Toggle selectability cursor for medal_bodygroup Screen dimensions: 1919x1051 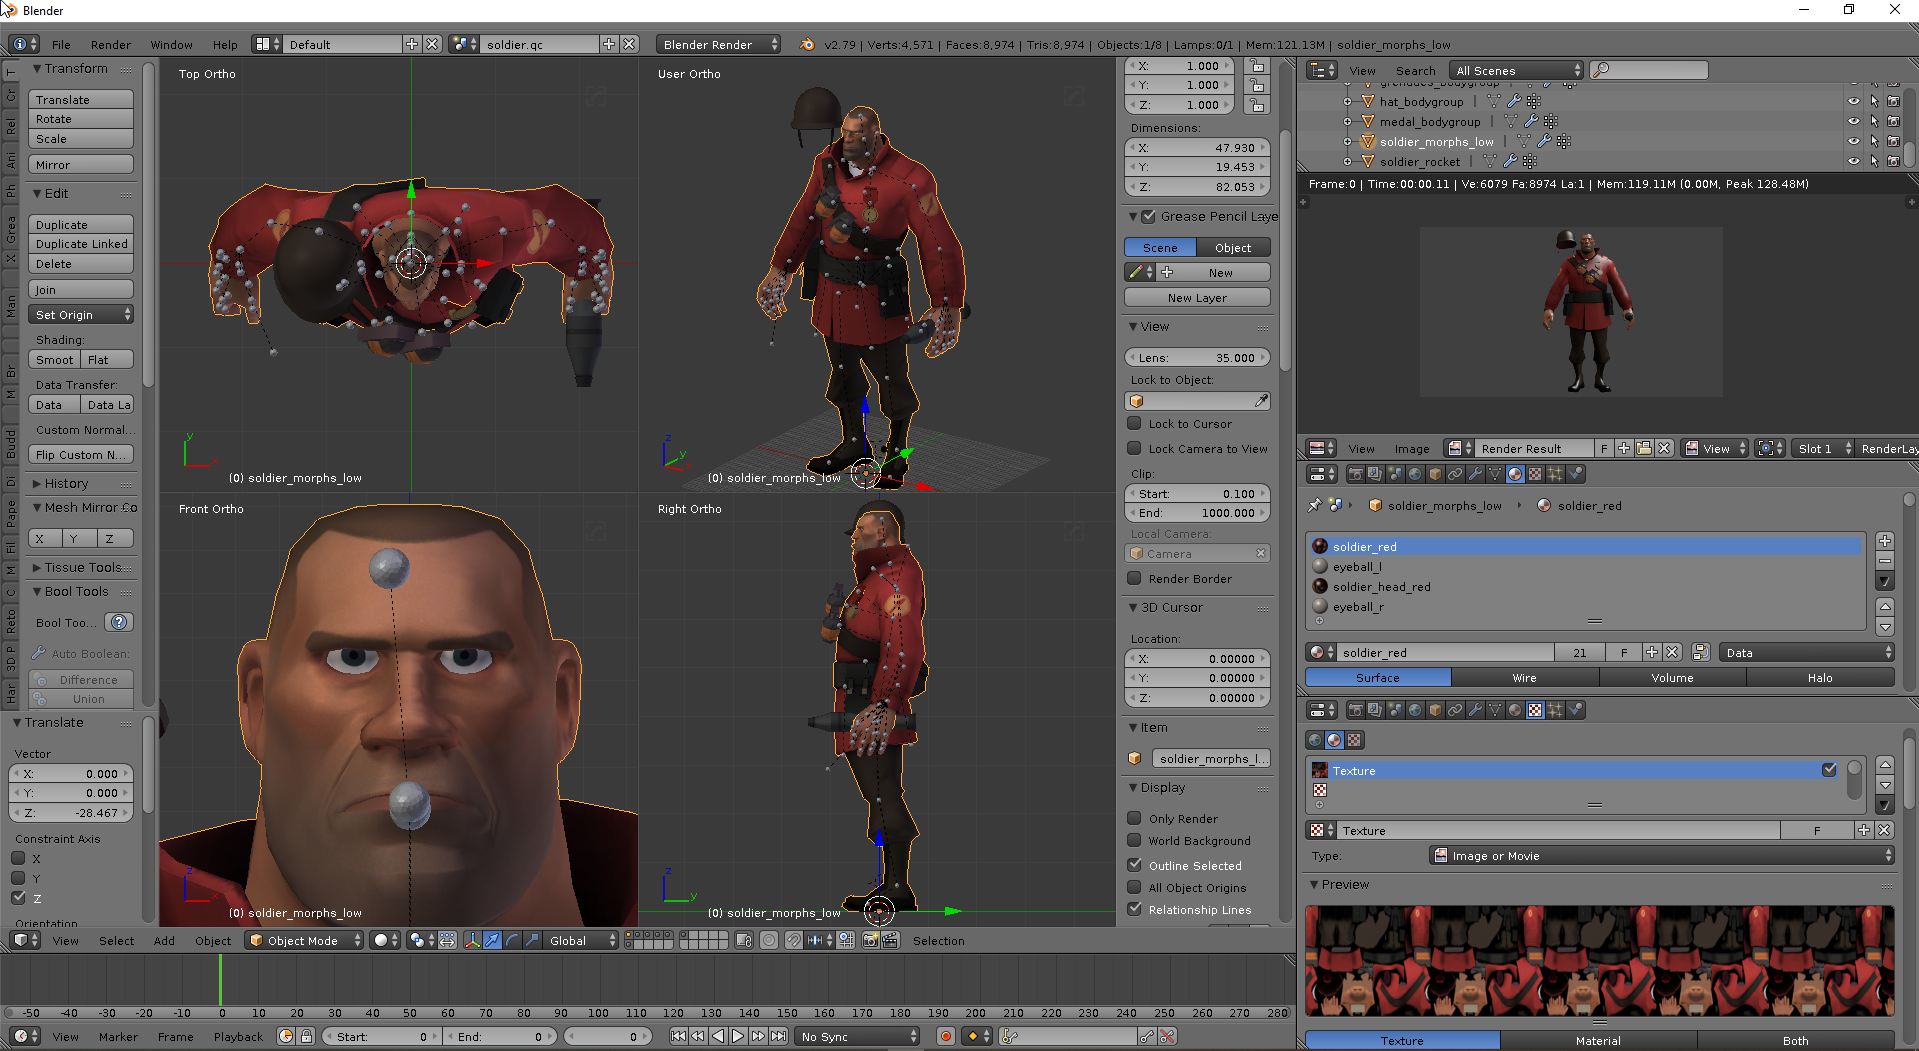click(1874, 121)
